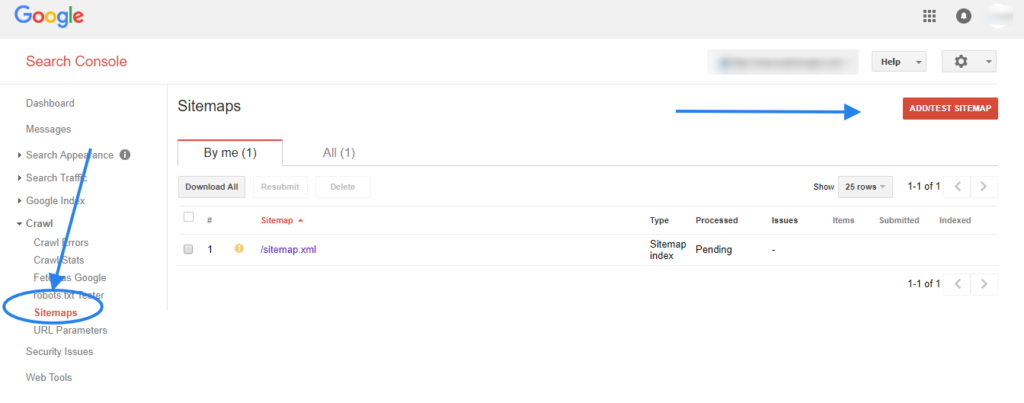Click the Type column header
The image size is (1024, 403).
coord(659,220)
